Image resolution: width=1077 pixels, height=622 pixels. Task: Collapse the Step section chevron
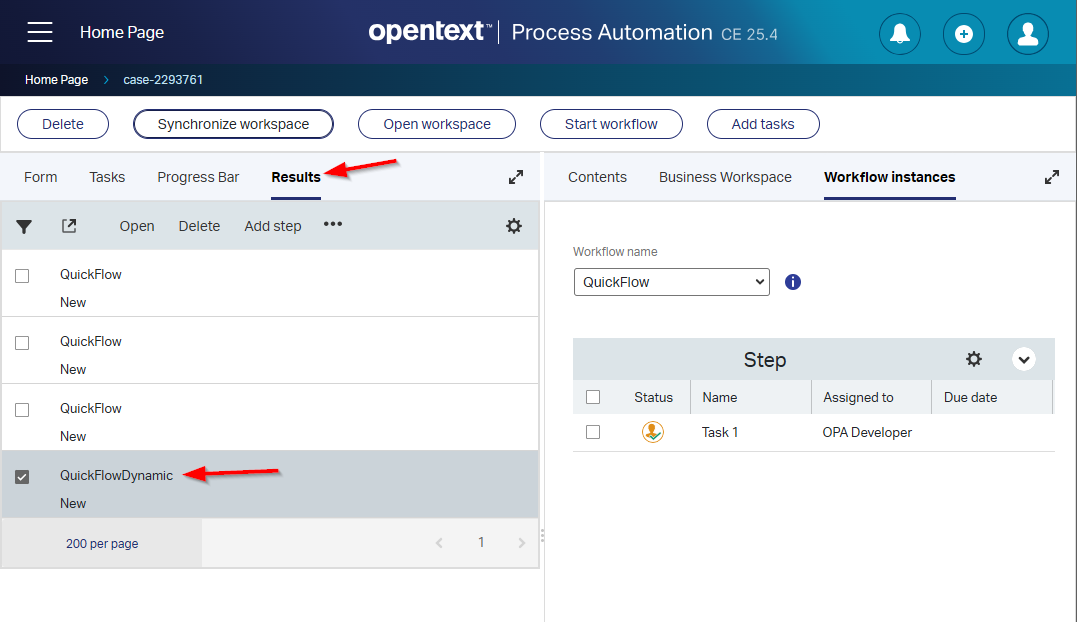1023,359
